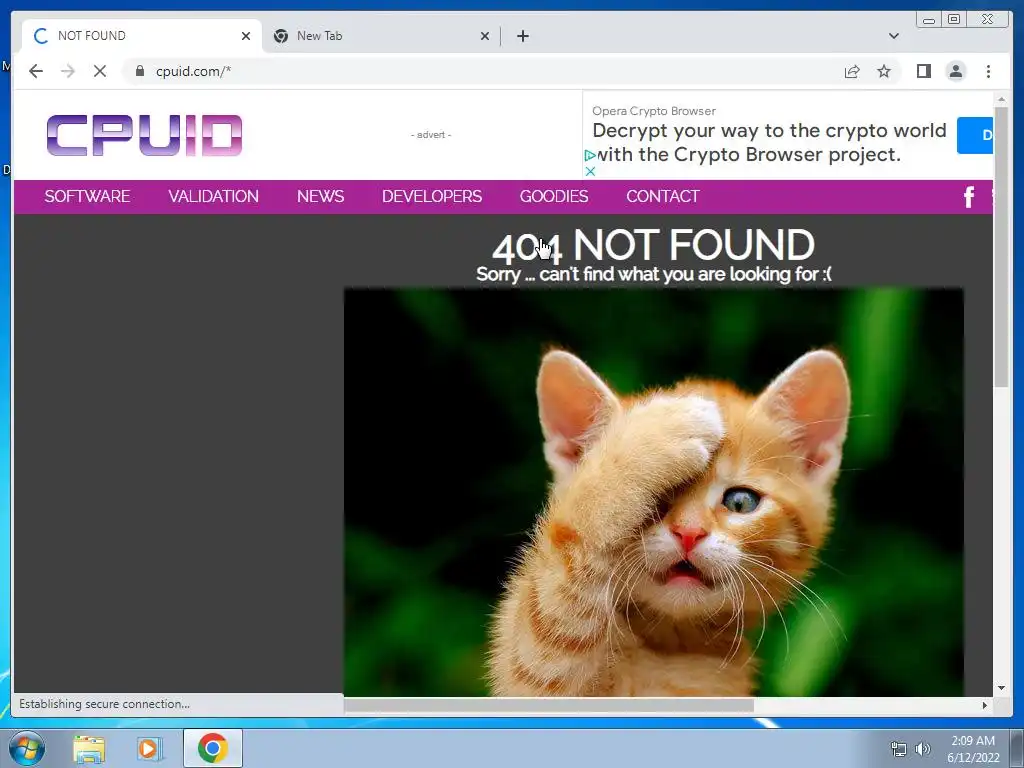This screenshot has width=1024, height=768.
Task: Open the Chrome three-dot menu
Action: (988, 71)
